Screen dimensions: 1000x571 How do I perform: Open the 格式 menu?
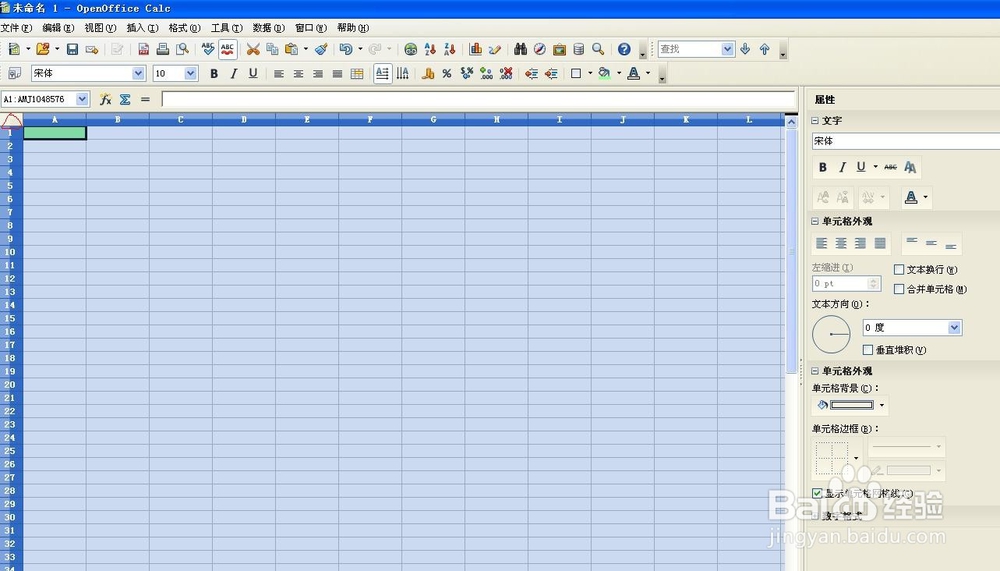[184, 28]
